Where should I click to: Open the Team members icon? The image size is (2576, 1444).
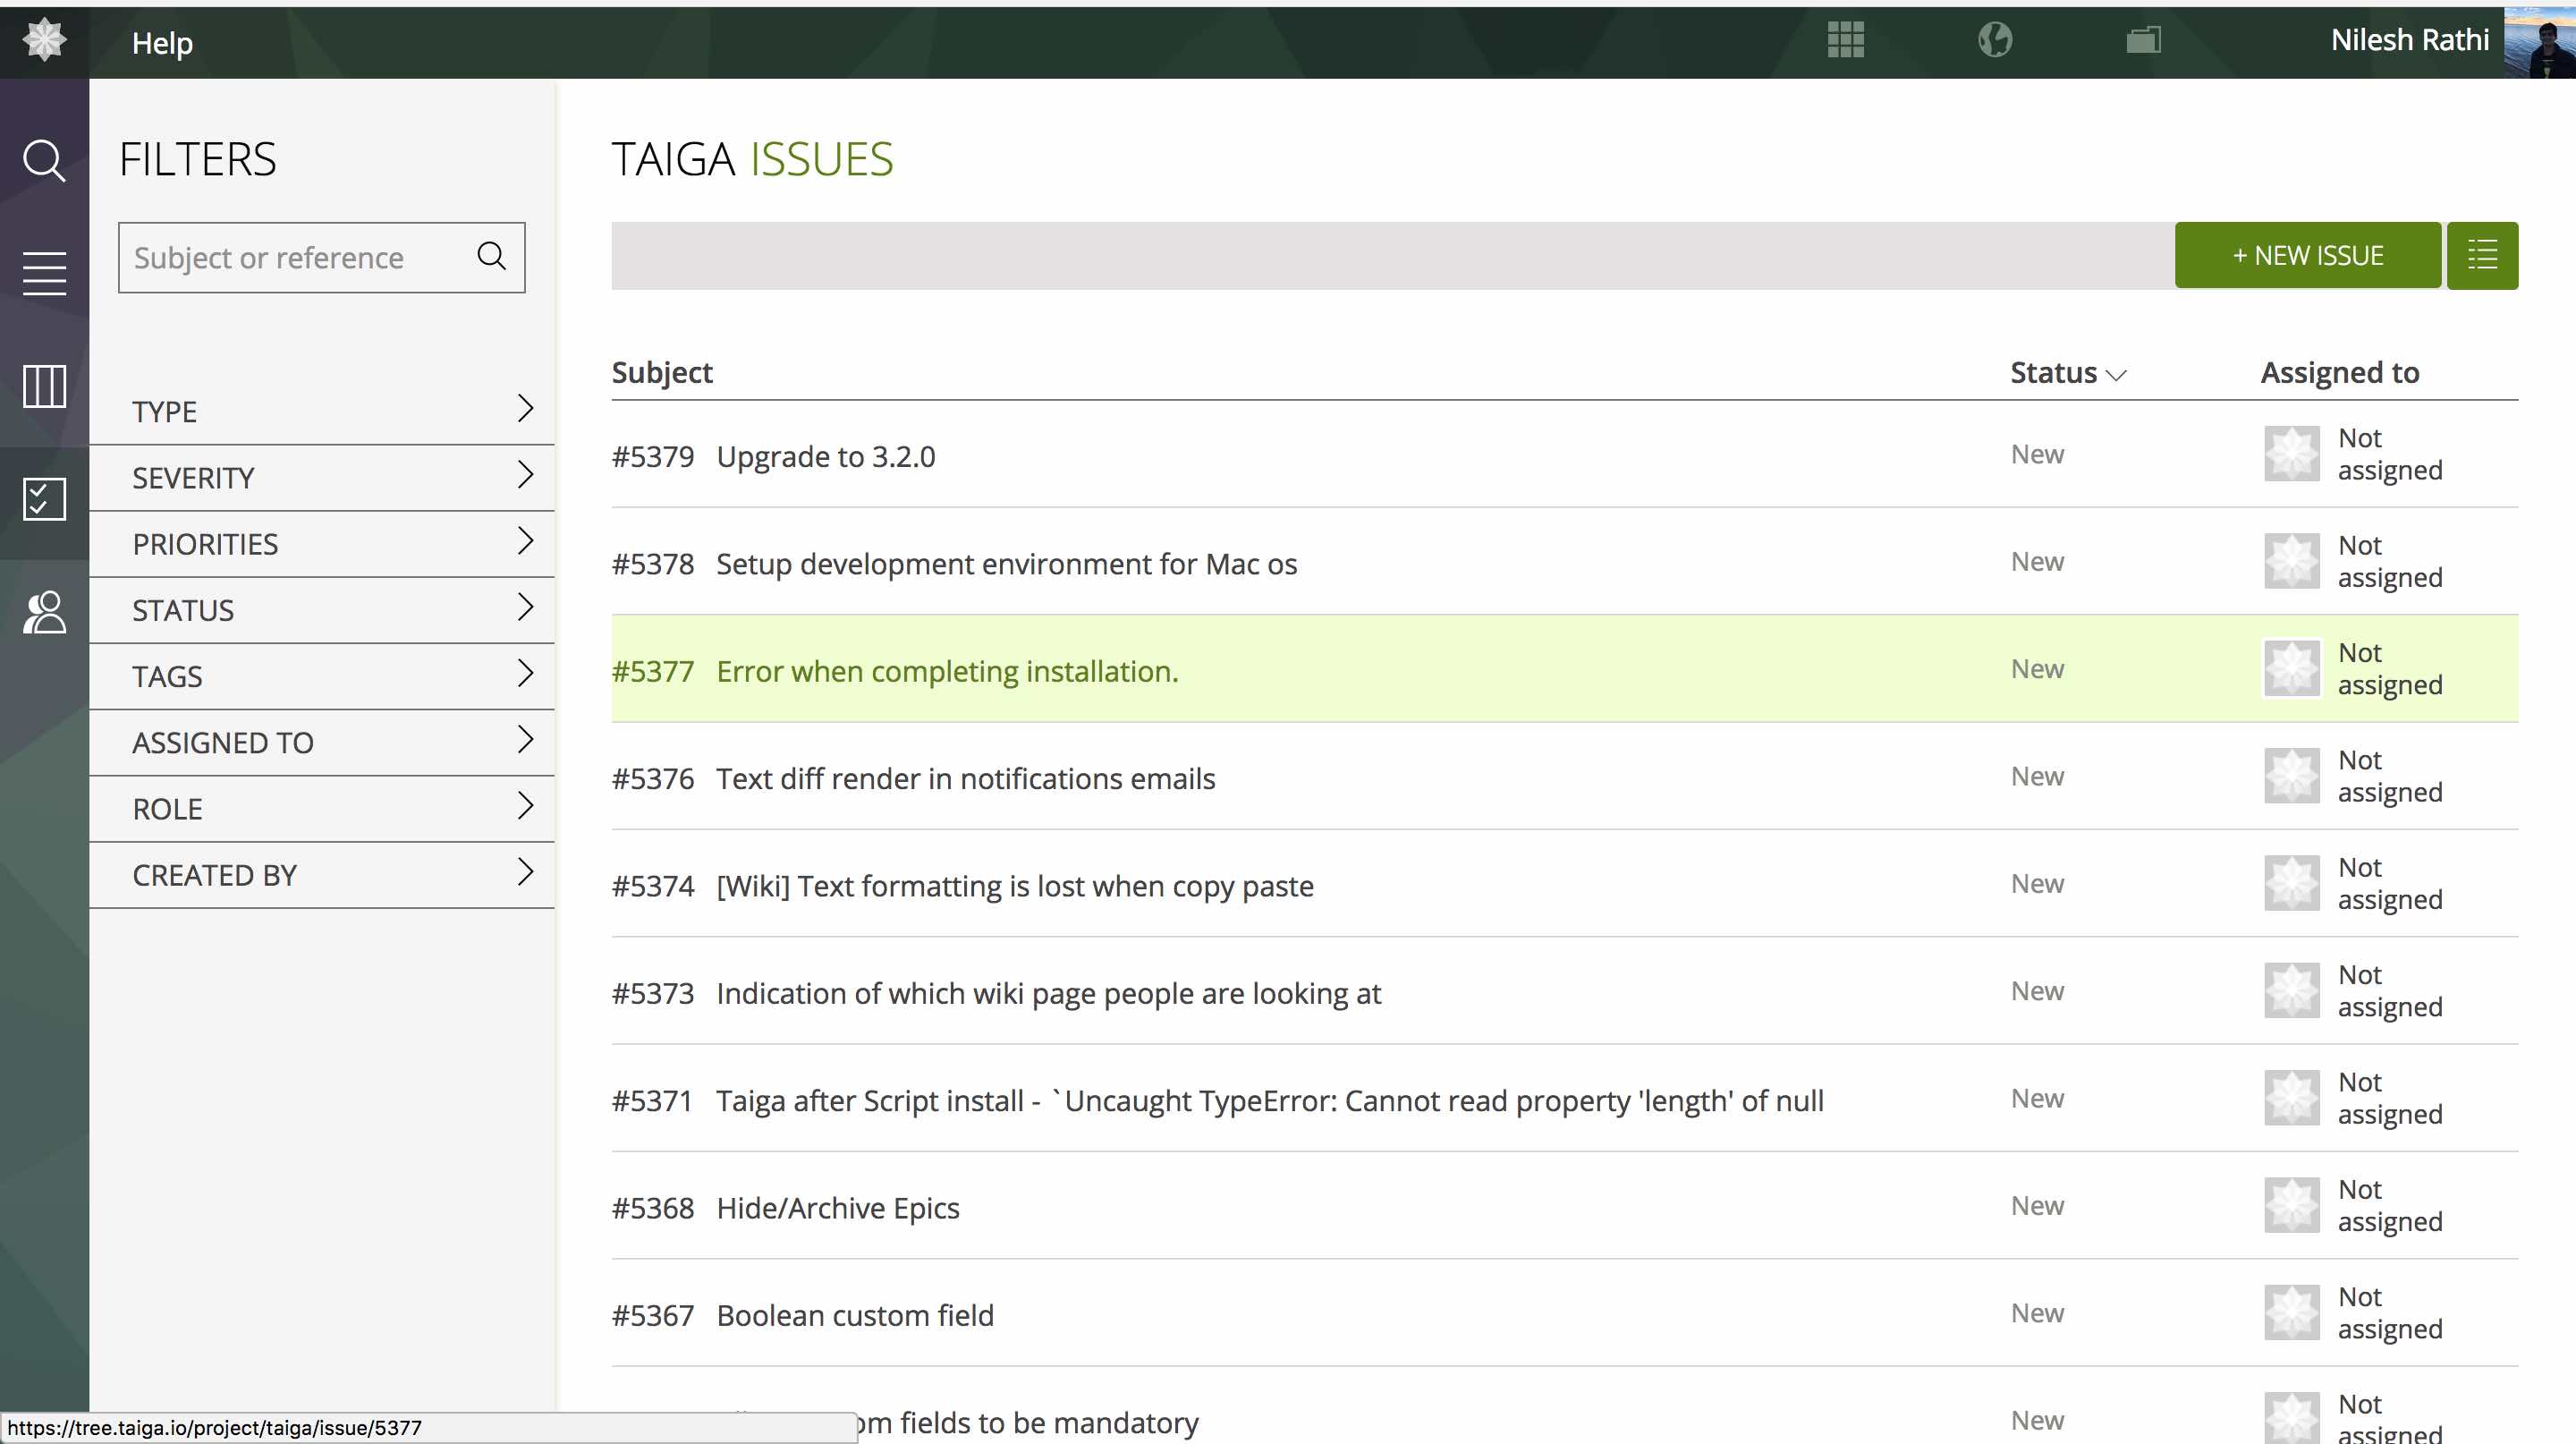pyautogui.click(x=44, y=612)
